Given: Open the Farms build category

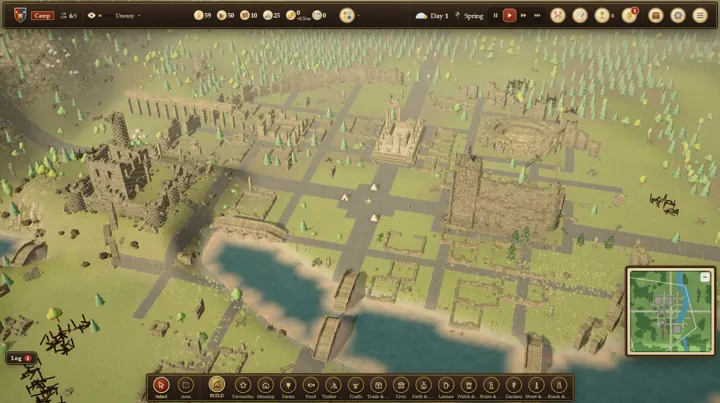Looking at the screenshot, I should point(288,386).
